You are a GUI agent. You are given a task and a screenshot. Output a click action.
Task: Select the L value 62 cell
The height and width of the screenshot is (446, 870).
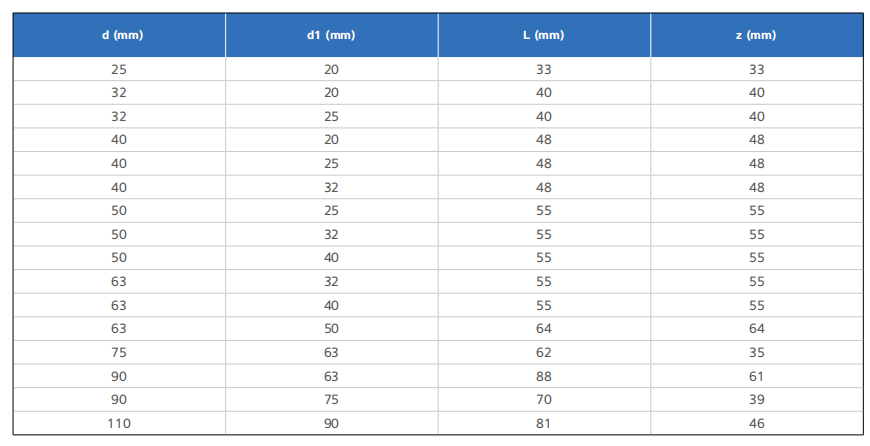point(544,352)
